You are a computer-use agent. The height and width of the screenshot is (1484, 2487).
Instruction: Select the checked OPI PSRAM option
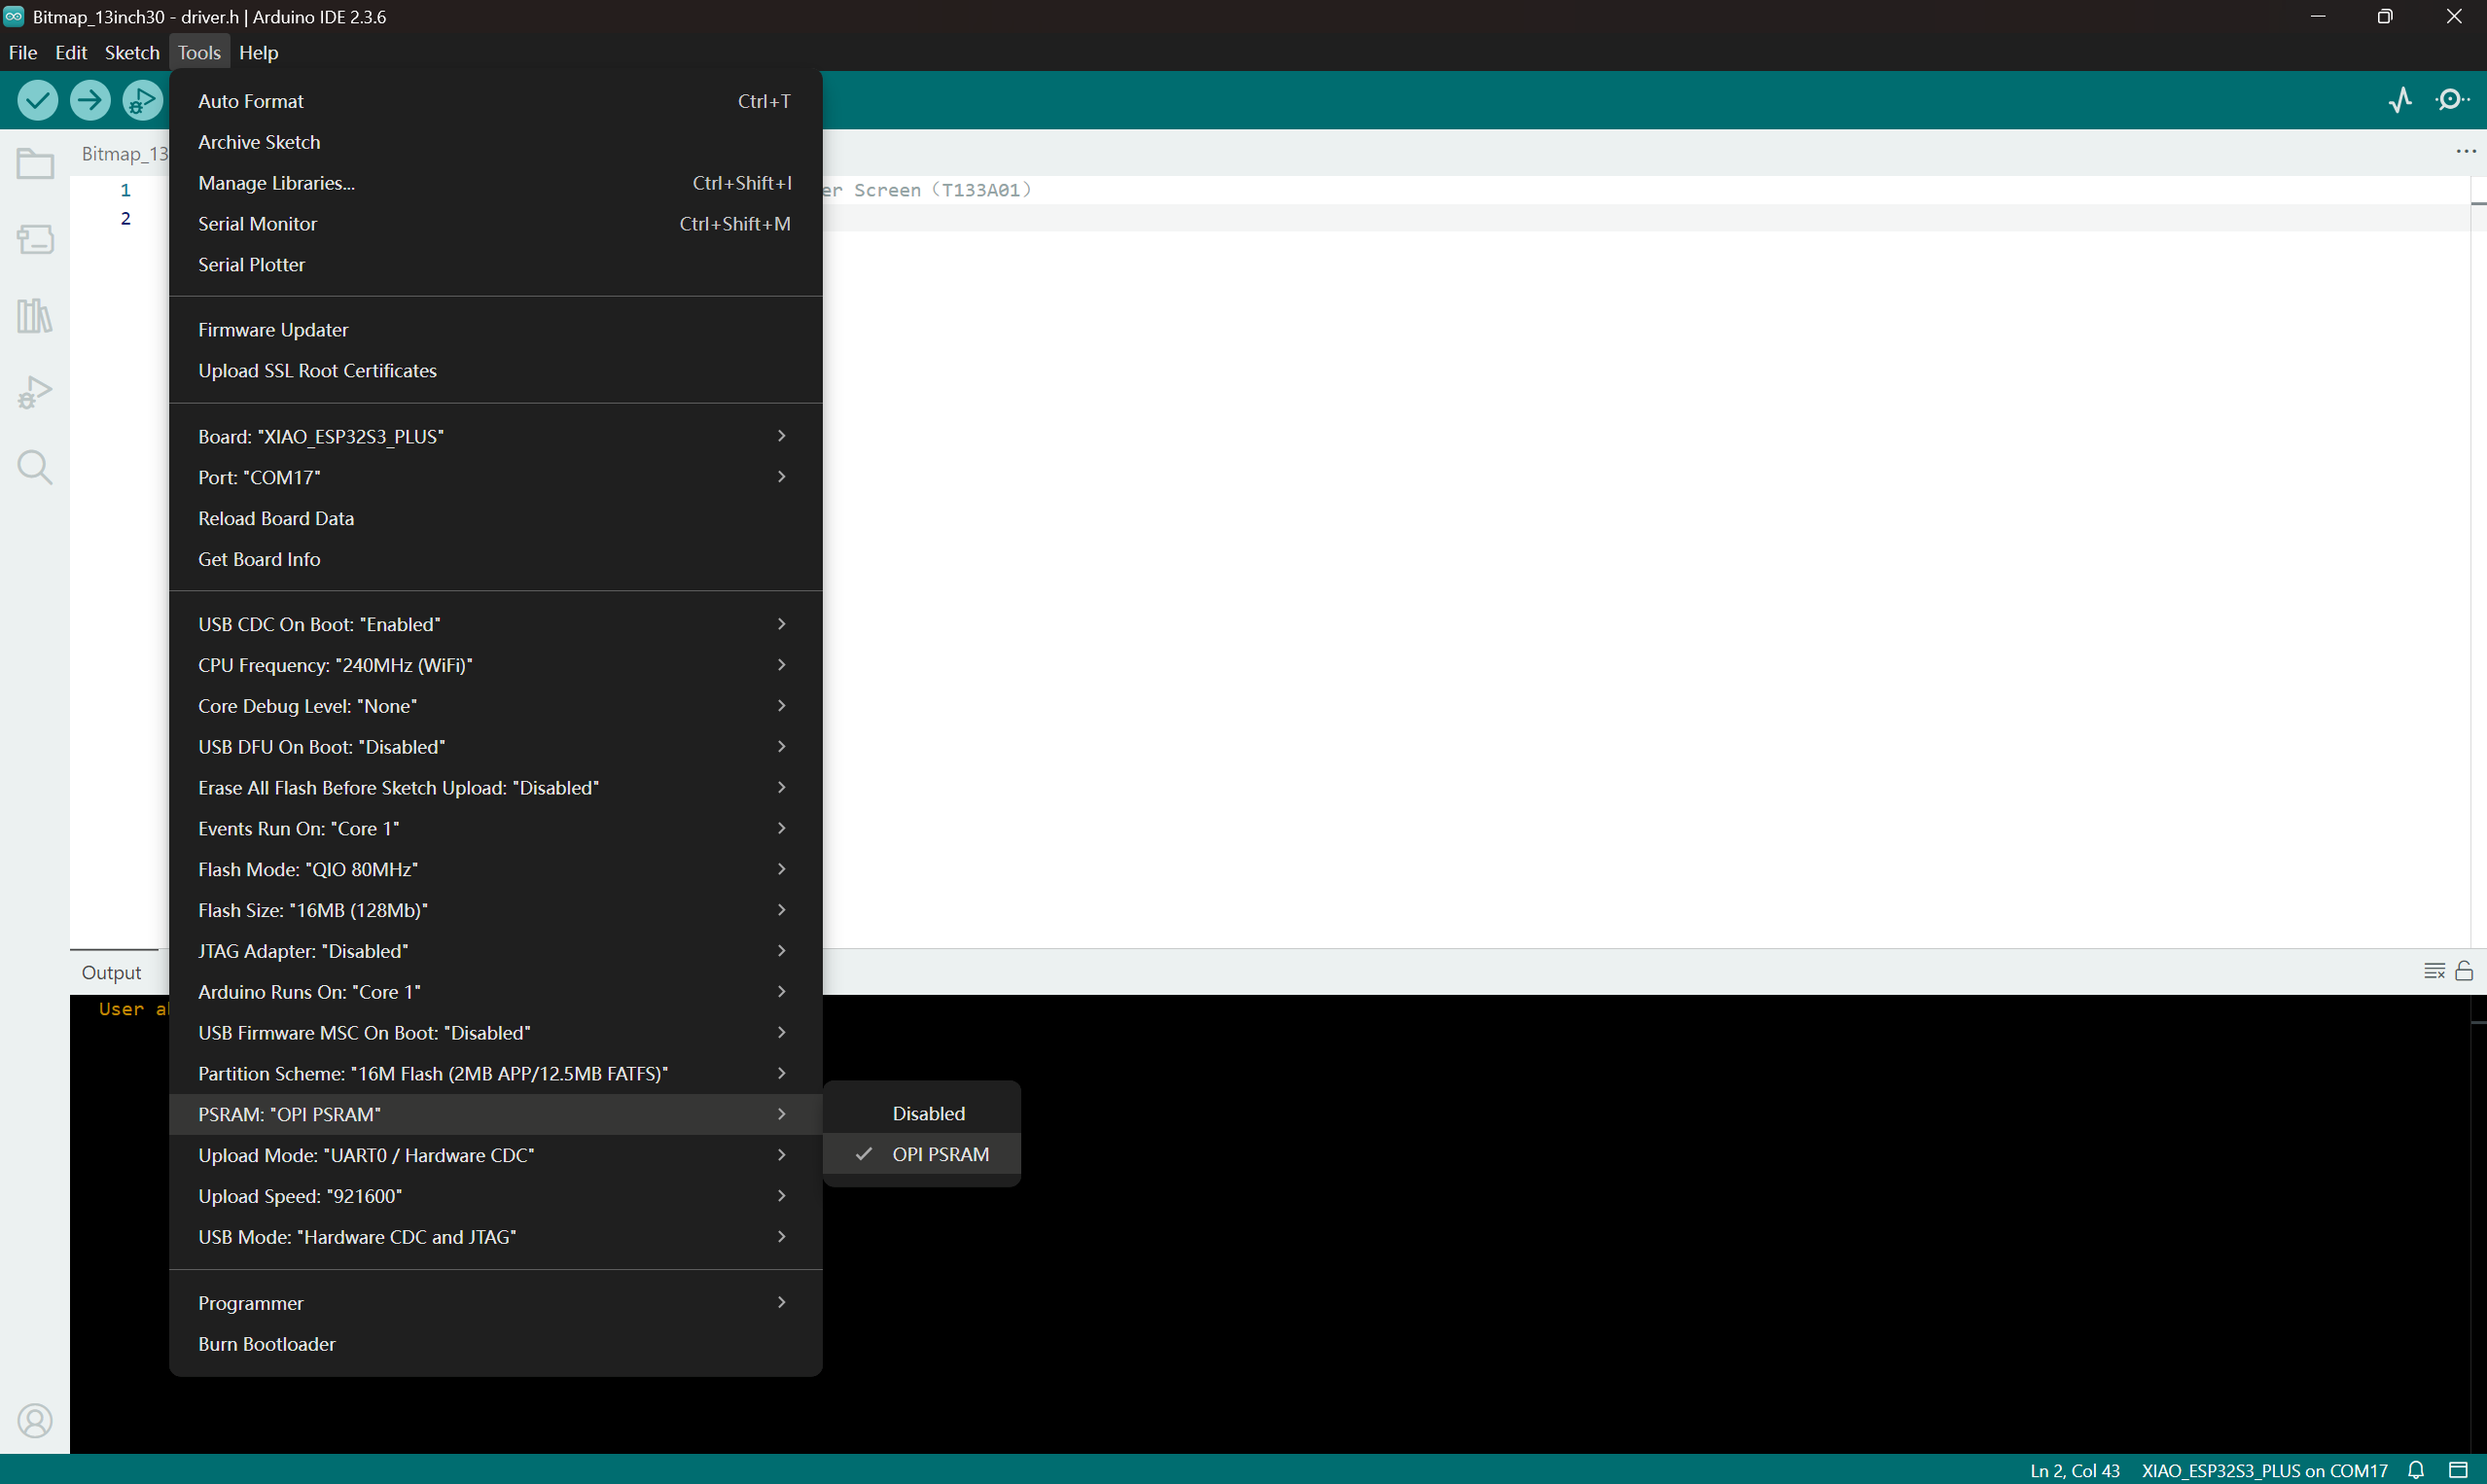940,1154
